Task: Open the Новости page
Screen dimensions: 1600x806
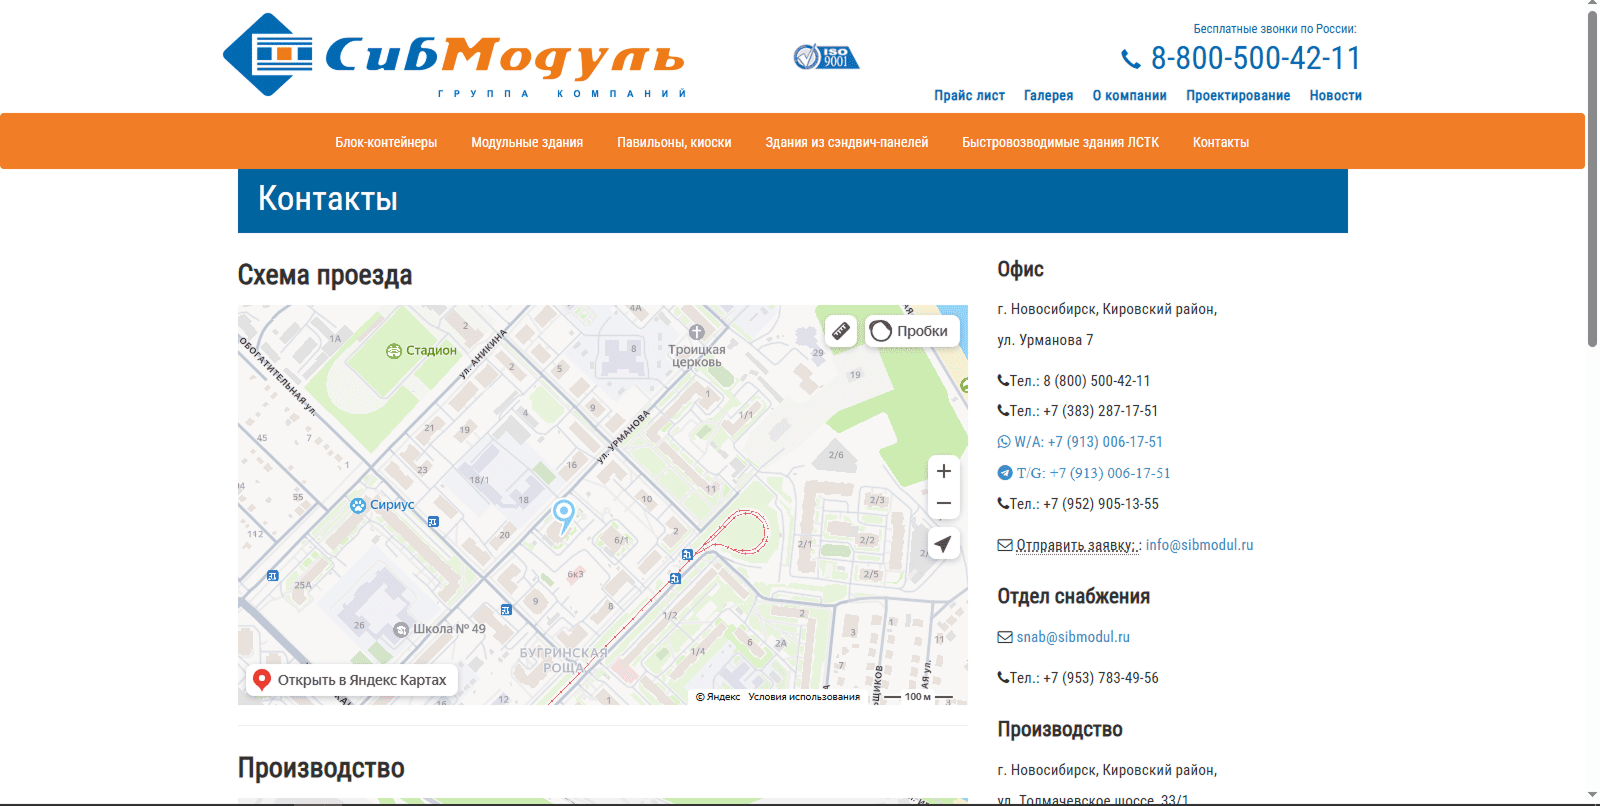Action: point(1335,96)
